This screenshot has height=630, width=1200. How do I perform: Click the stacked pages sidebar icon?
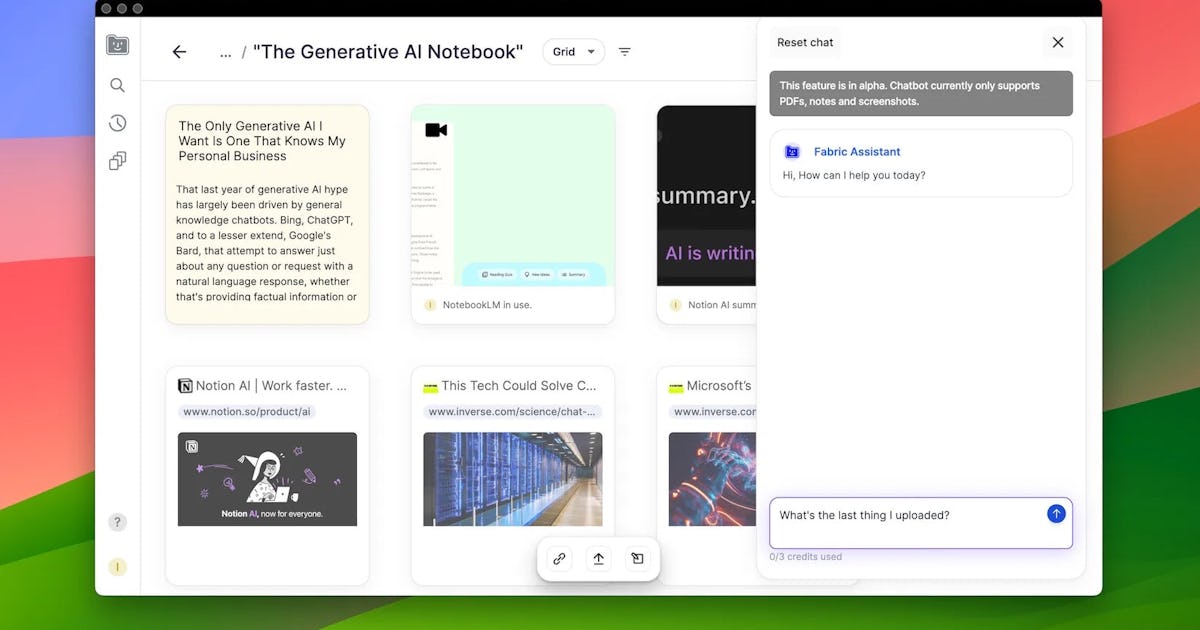point(117,161)
